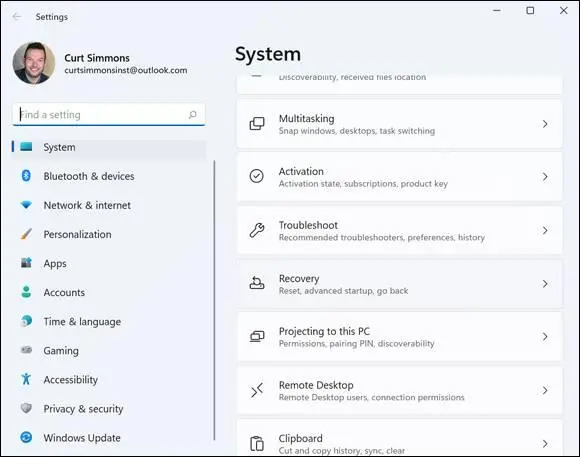Click the curtsimmonsinst@outlook.com email
This screenshot has width=580, height=457.
tap(126, 70)
